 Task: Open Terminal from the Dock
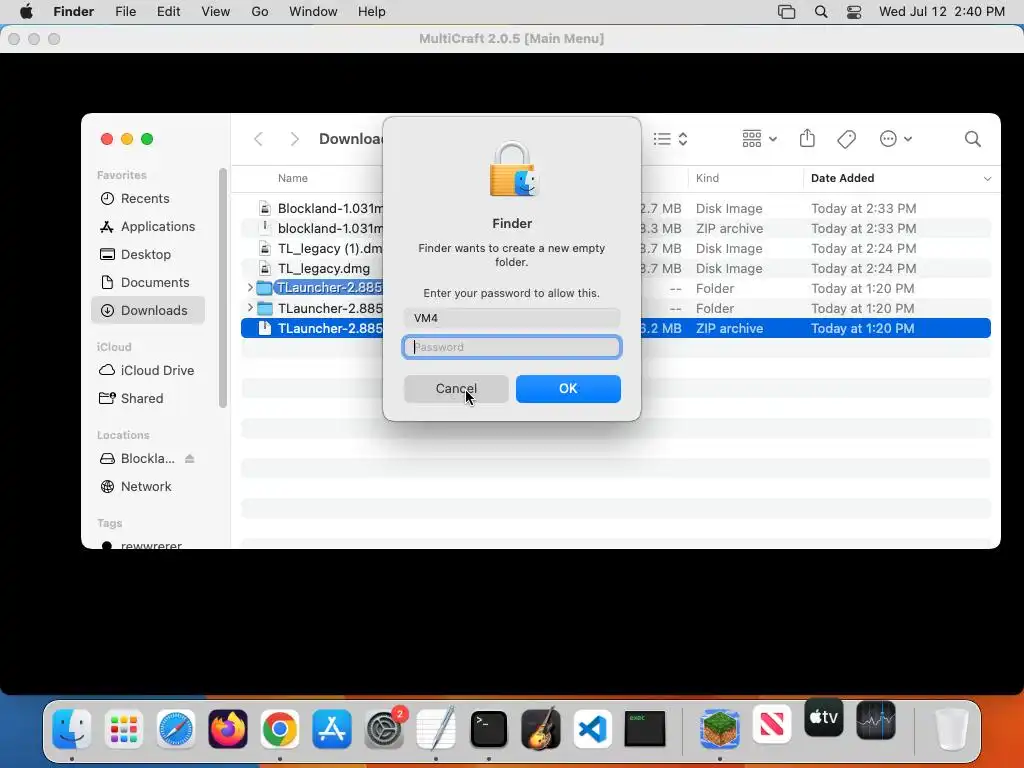click(x=488, y=729)
